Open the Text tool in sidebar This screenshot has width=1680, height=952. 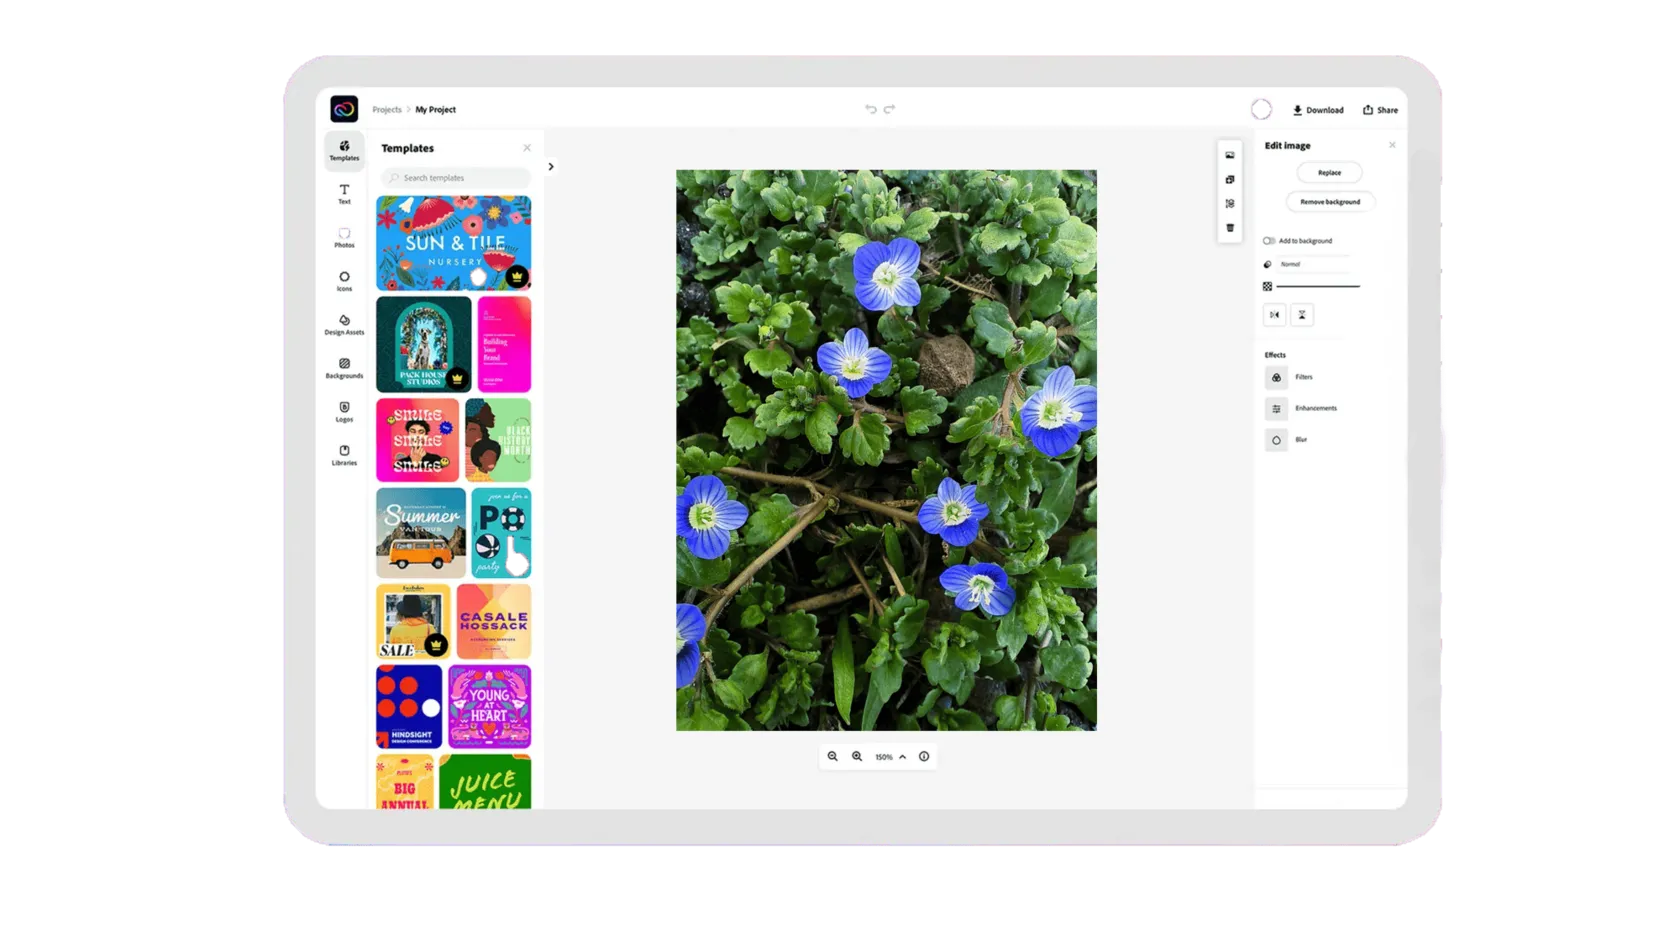click(x=344, y=194)
